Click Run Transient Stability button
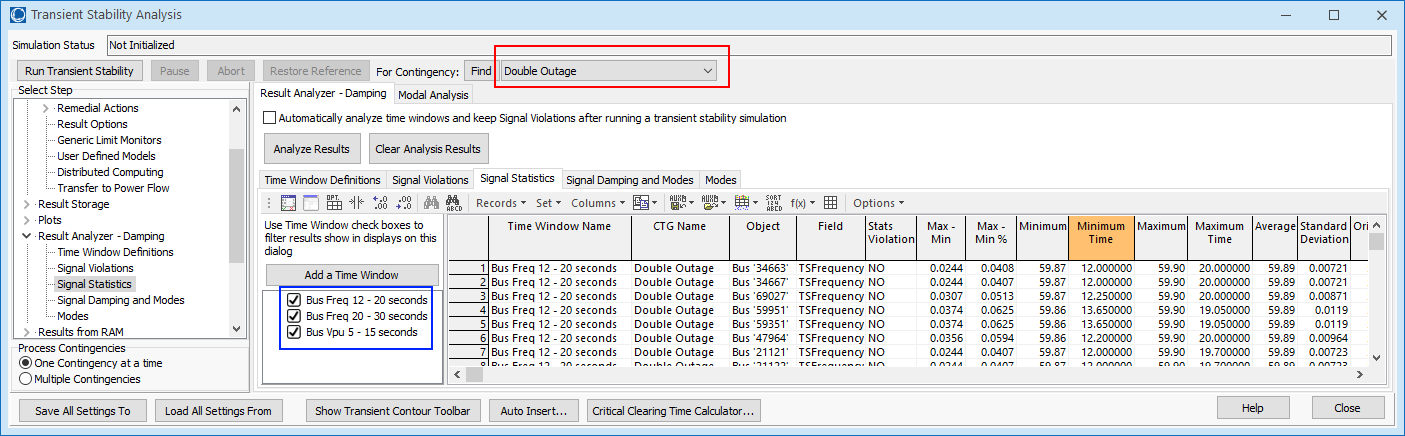Viewport: 1405px width, 436px height. click(80, 71)
